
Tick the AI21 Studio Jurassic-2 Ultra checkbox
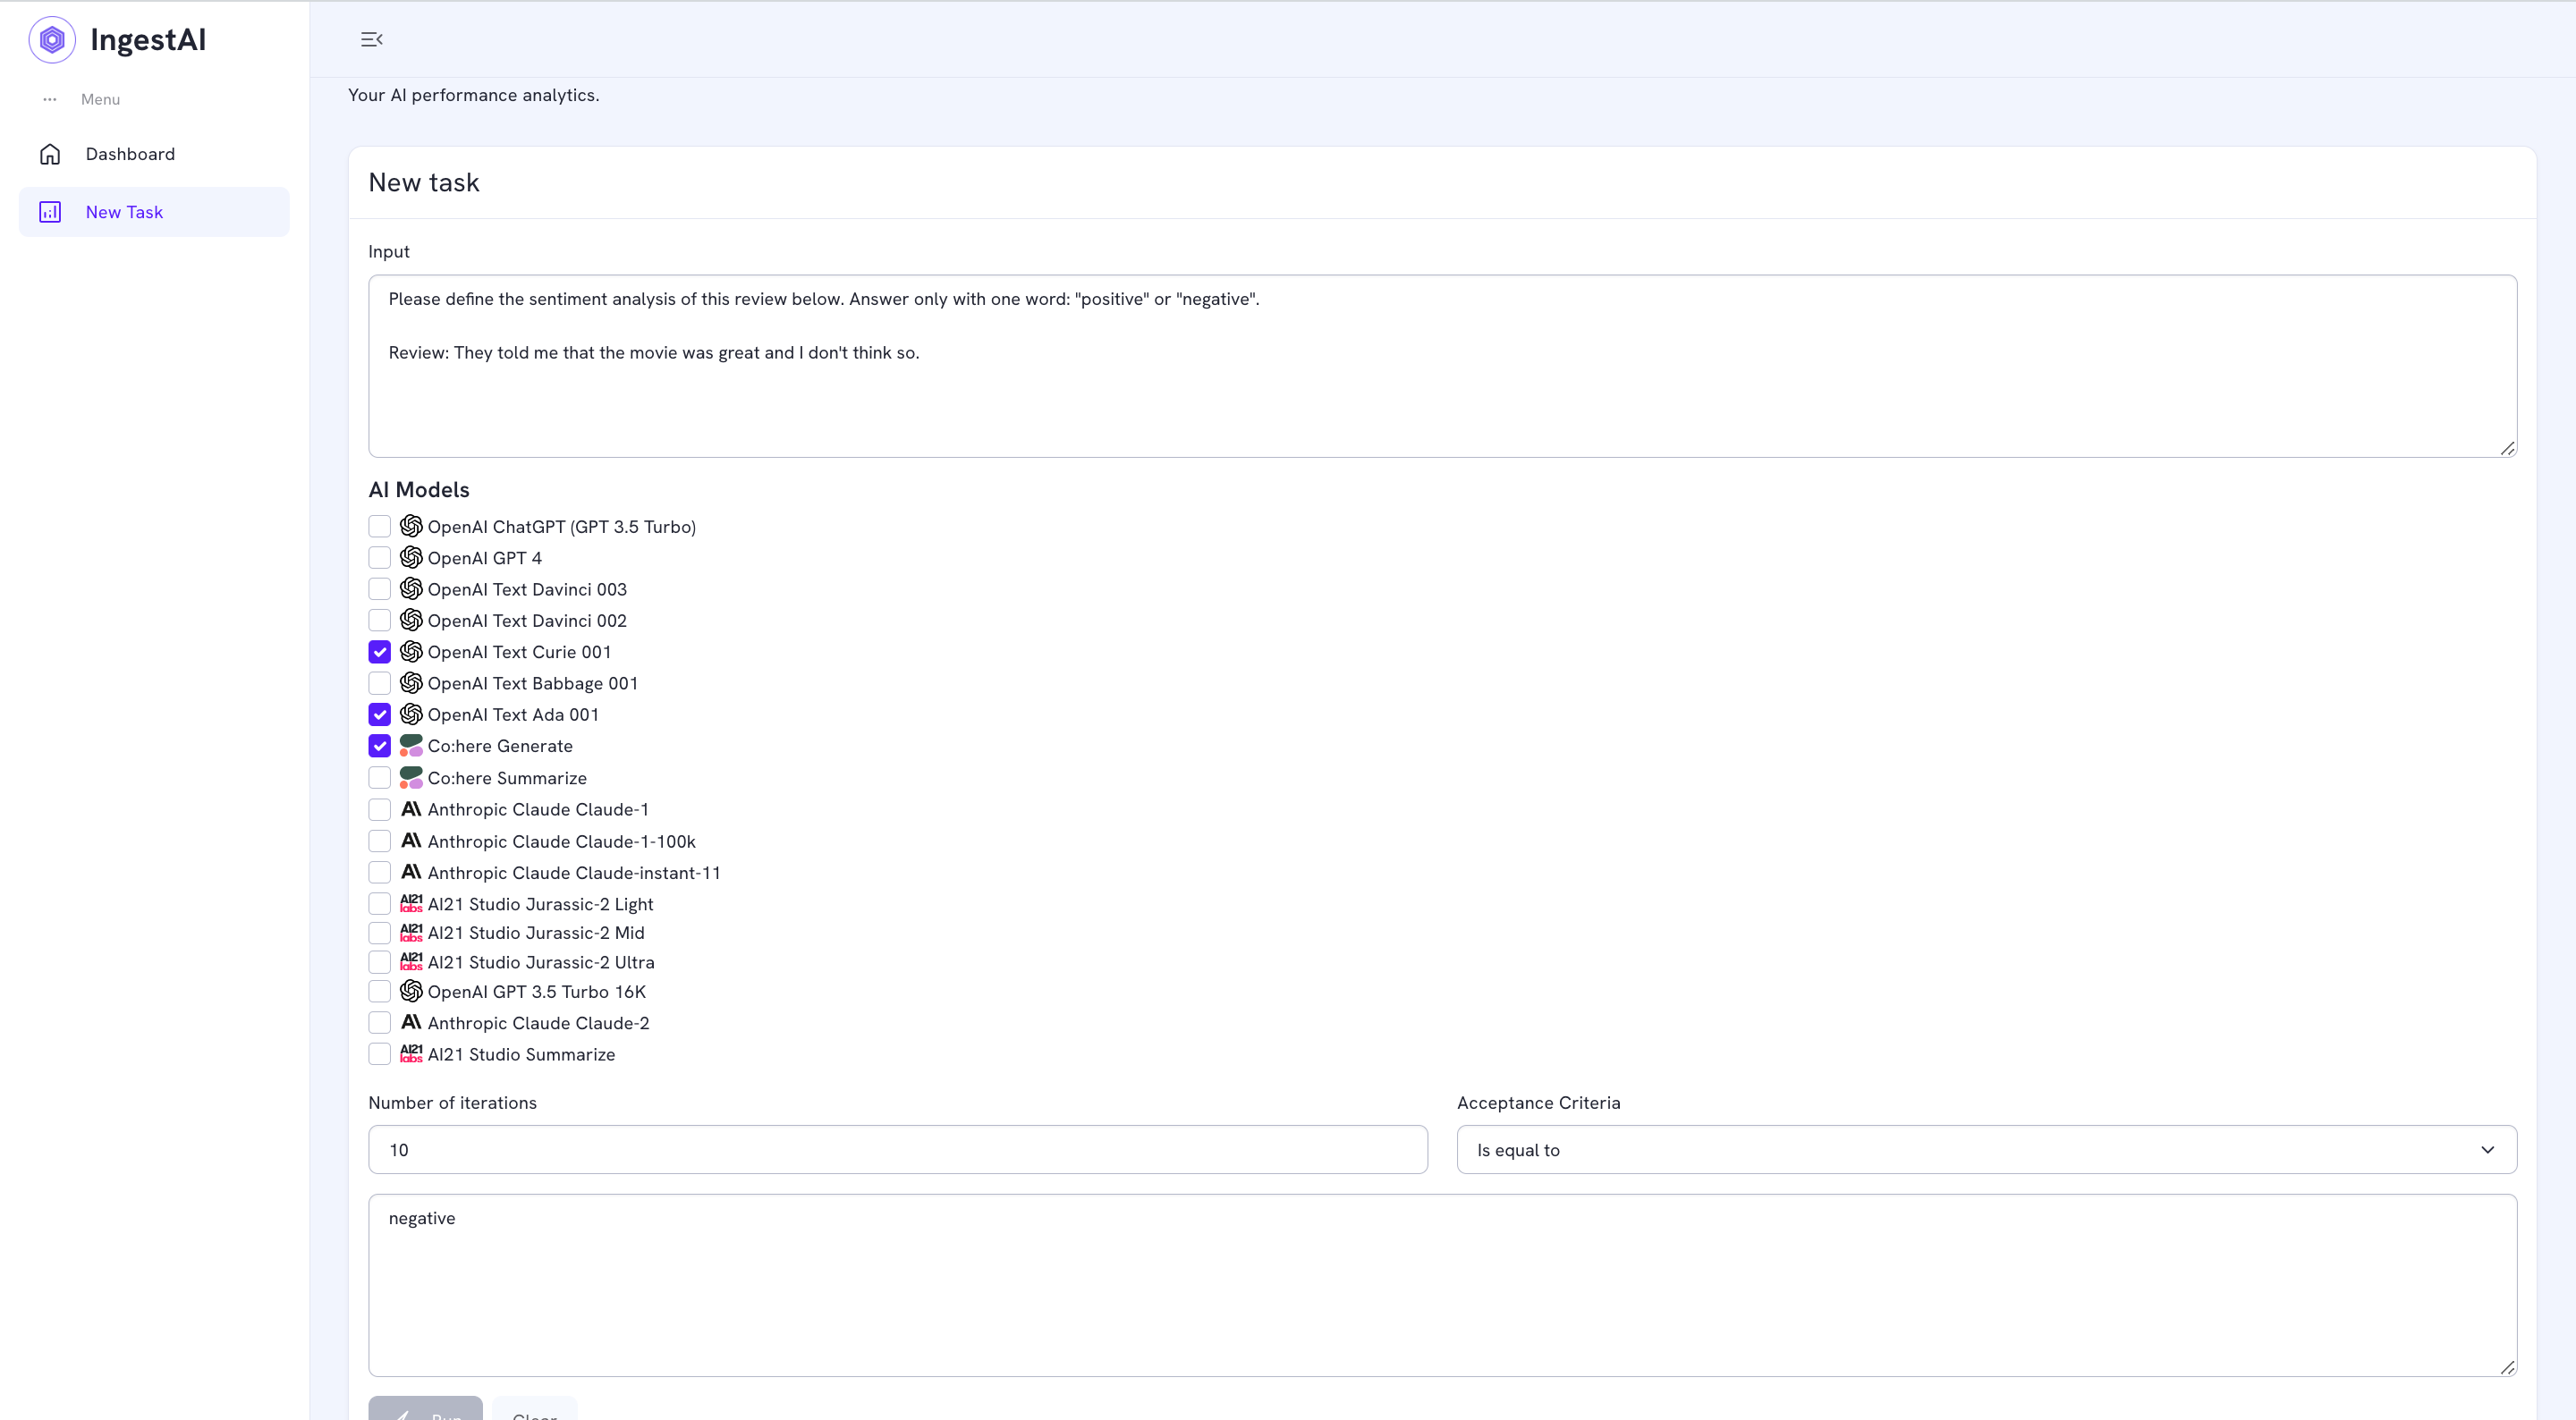pyautogui.click(x=379, y=962)
